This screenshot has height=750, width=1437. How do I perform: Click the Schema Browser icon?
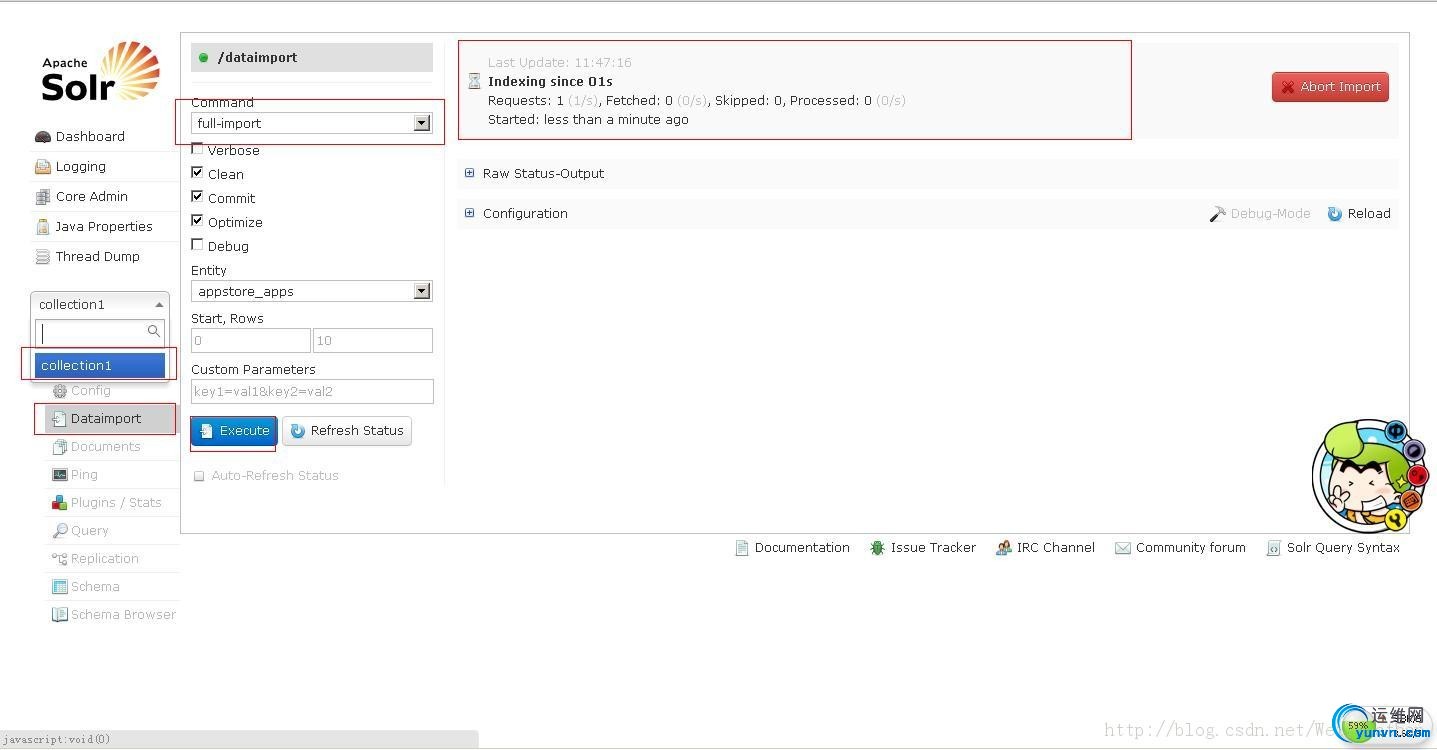(x=60, y=615)
